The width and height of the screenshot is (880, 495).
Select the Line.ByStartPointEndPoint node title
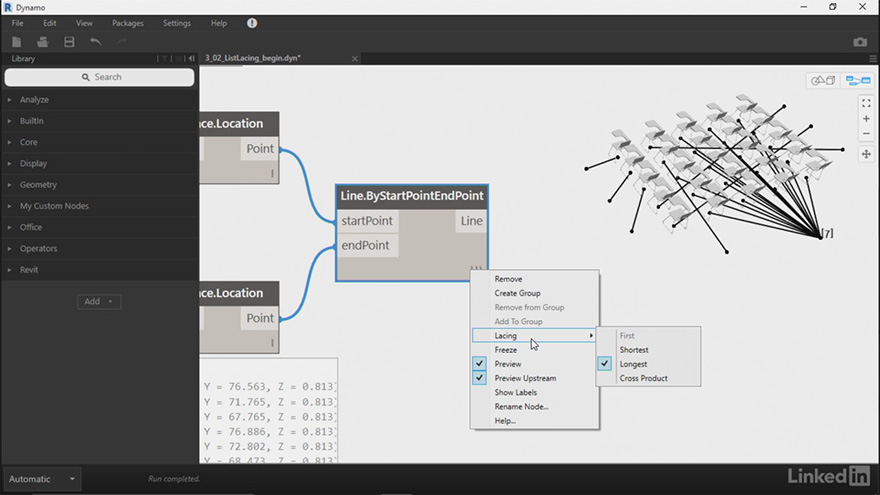coord(411,196)
